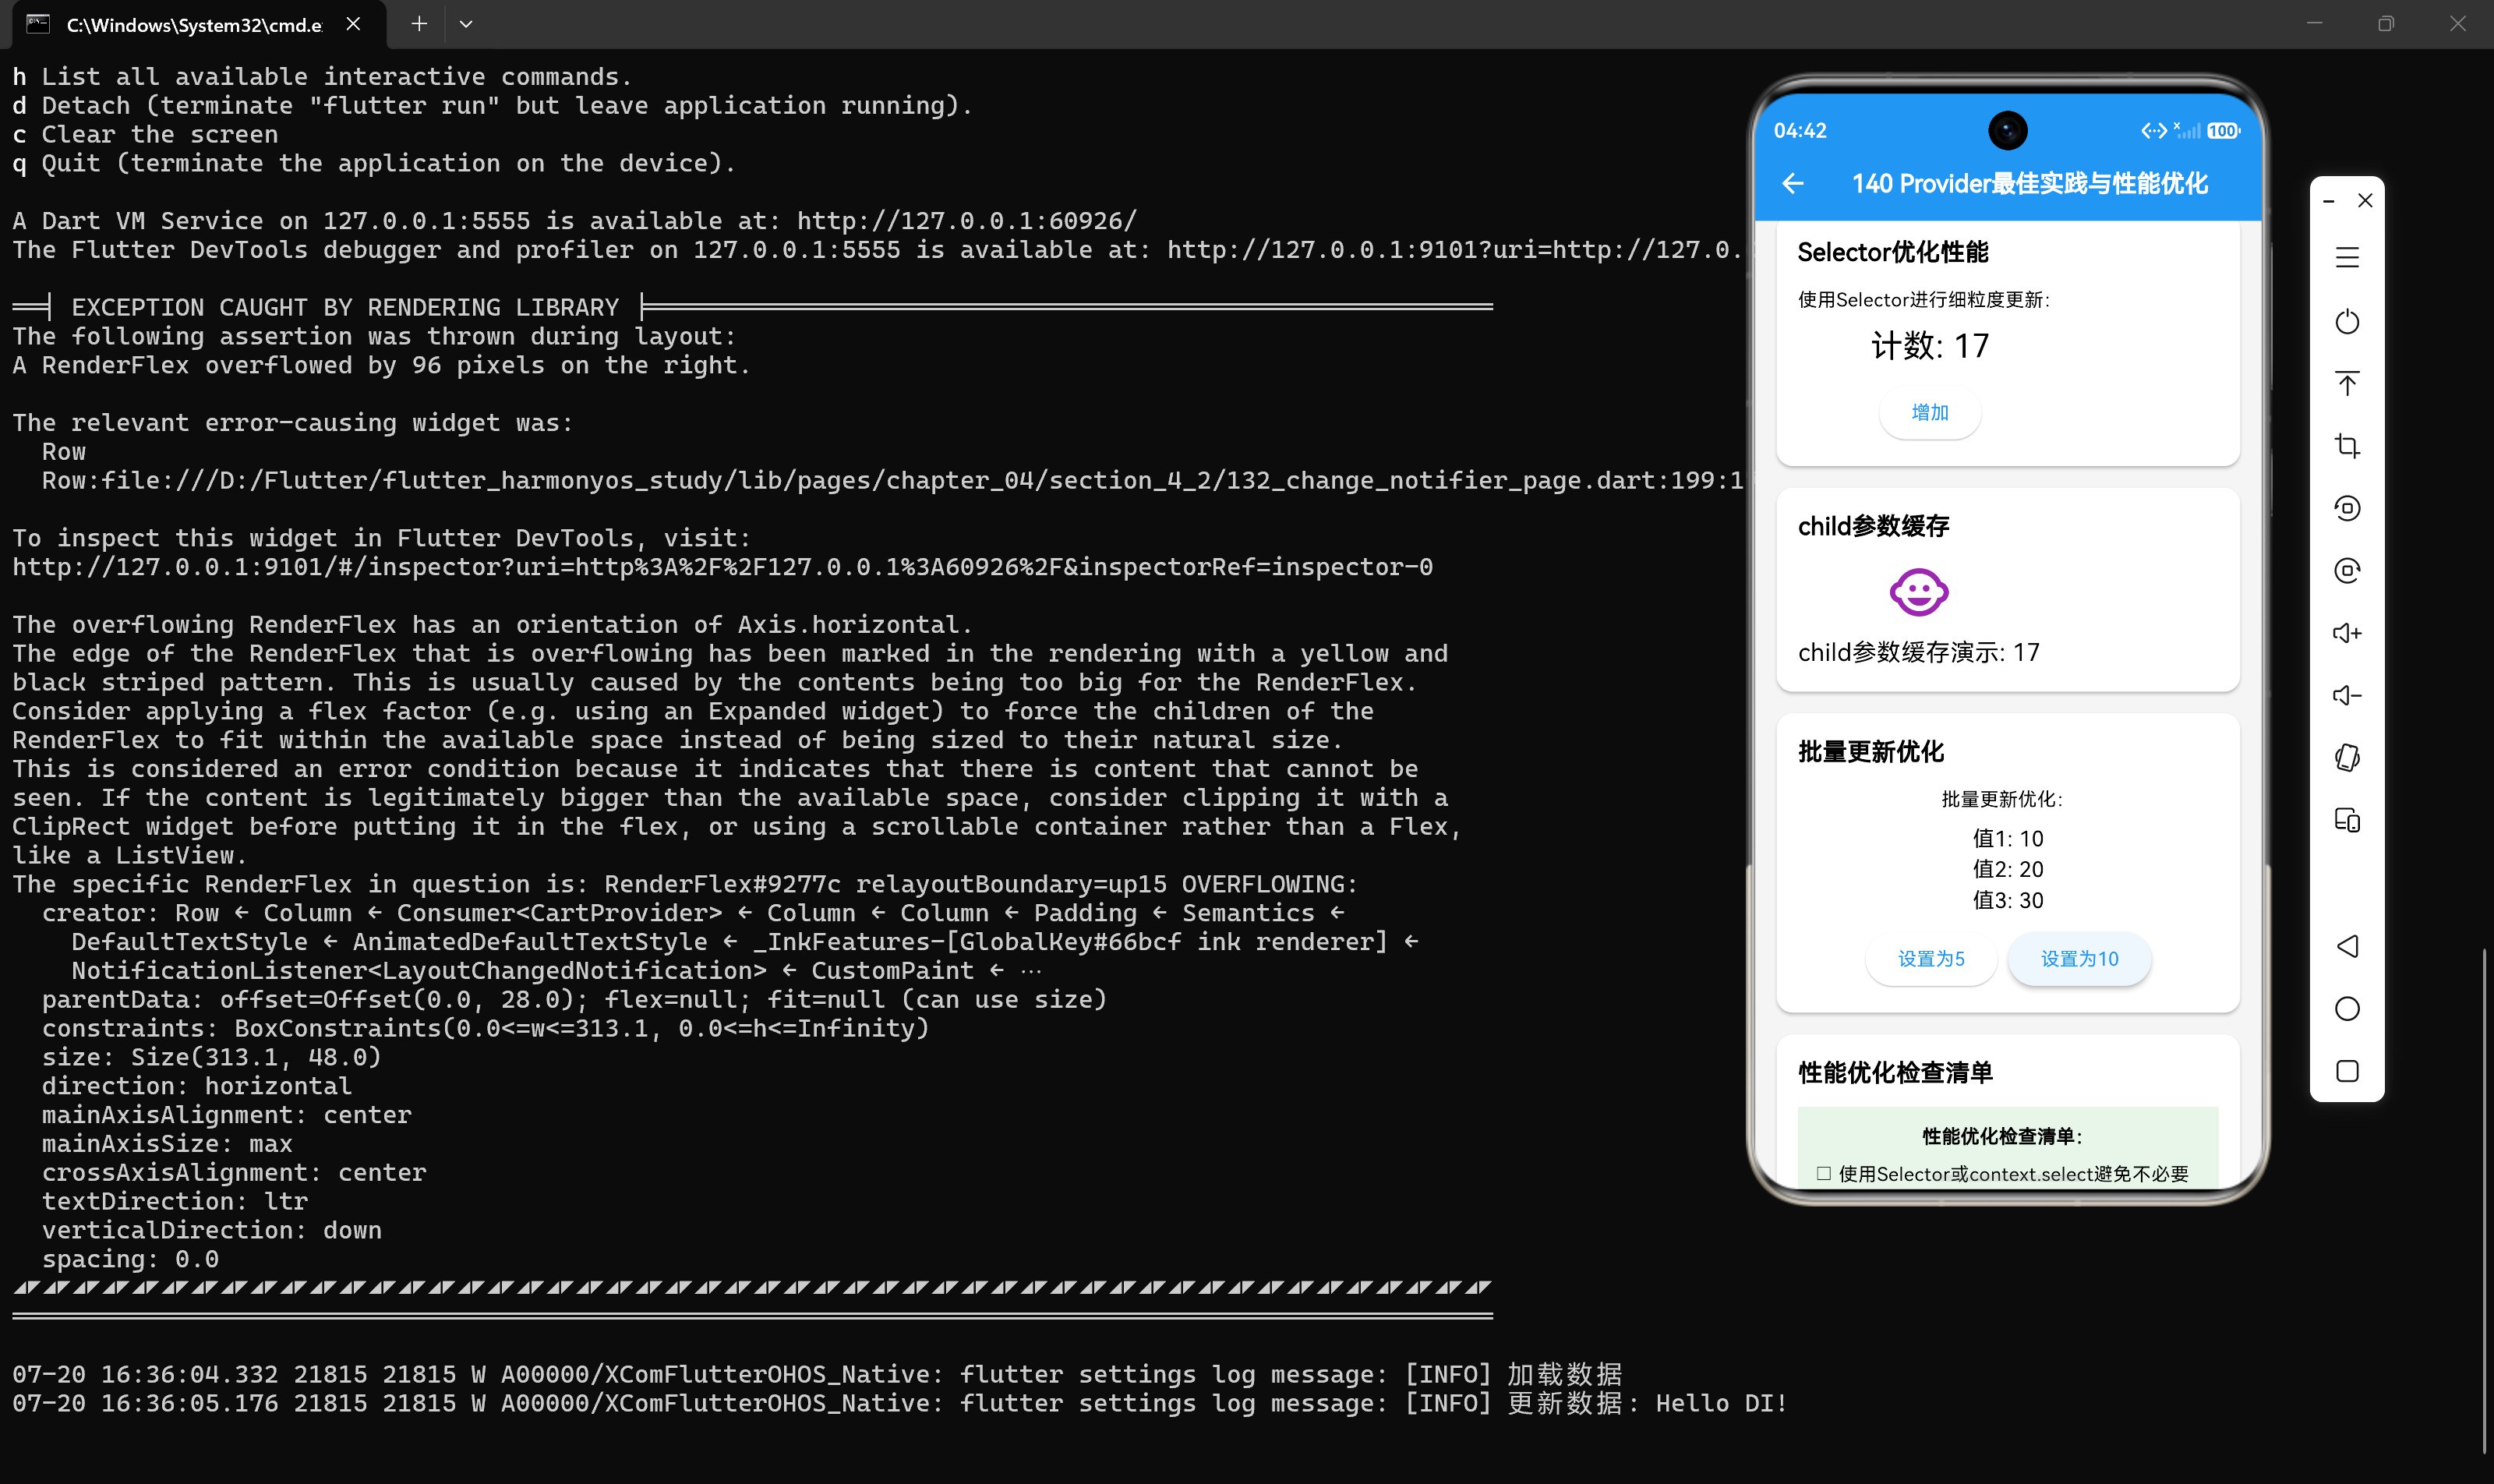
Task: Minimize the emulator toolbar panel
Action: tap(2329, 201)
